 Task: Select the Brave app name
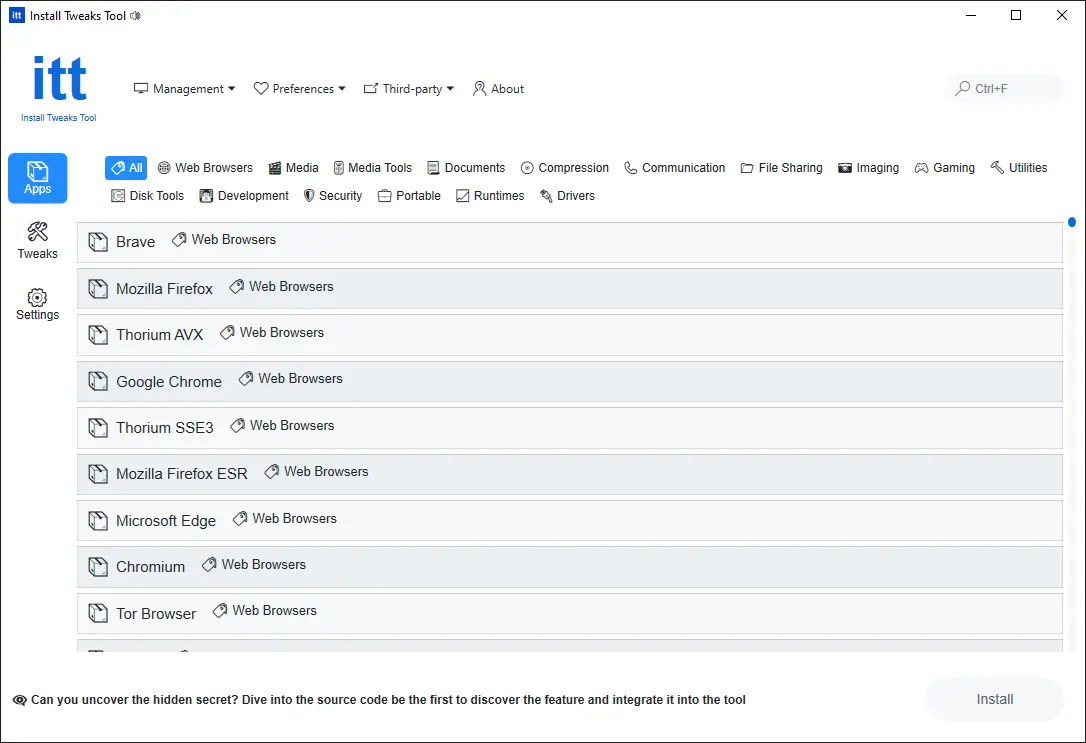point(136,242)
